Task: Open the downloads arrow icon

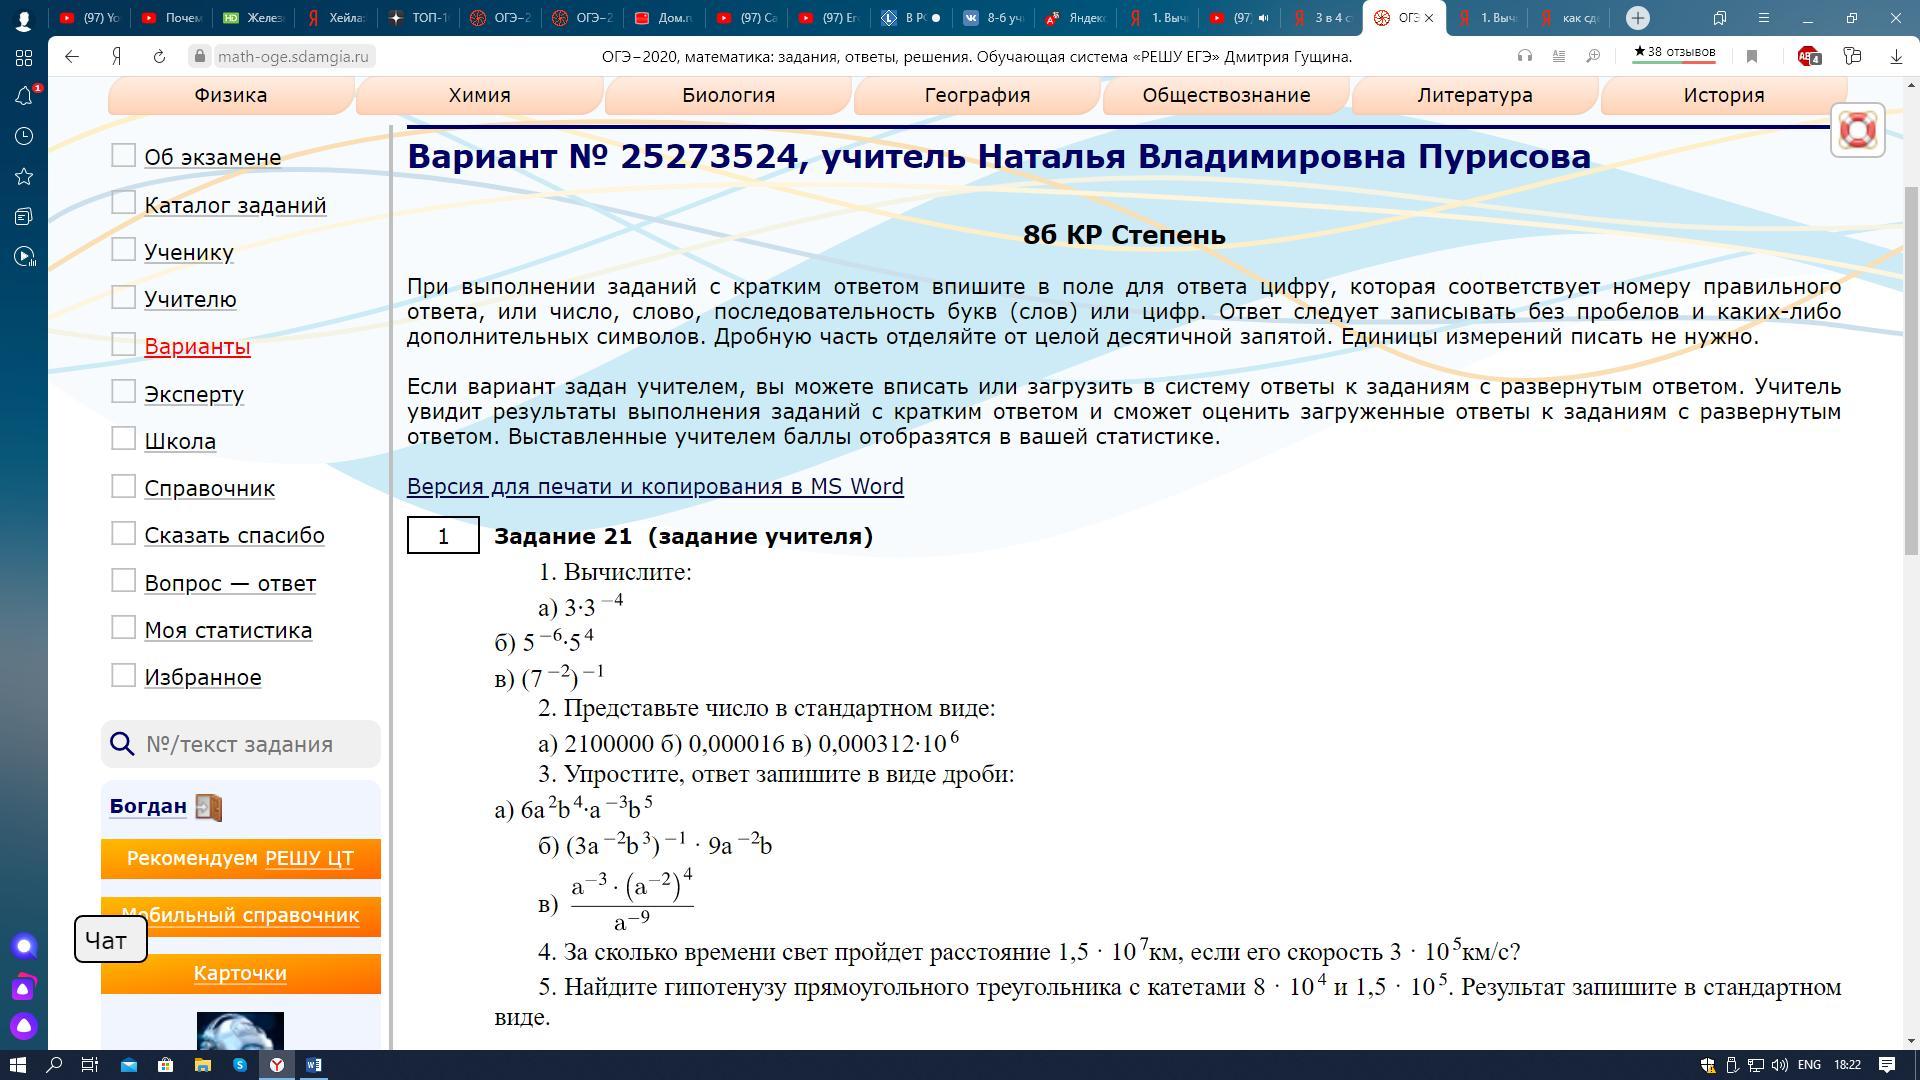Action: click(x=1896, y=57)
